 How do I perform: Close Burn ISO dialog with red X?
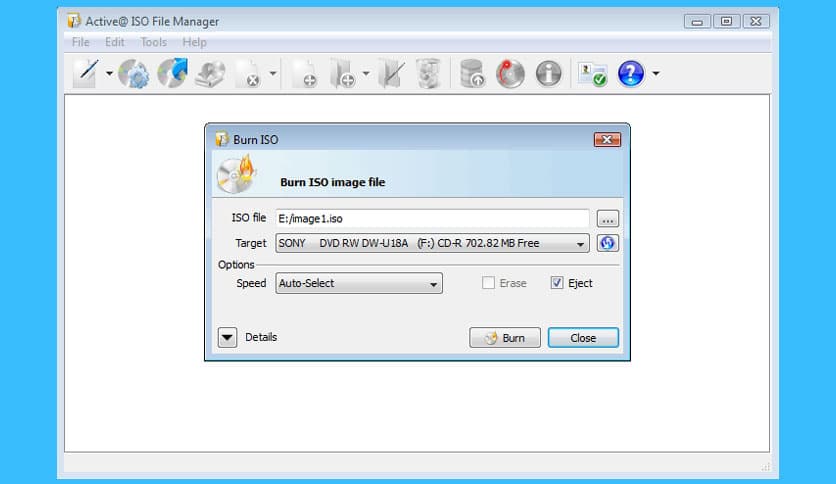pyautogui.click(x=607, y=140)
